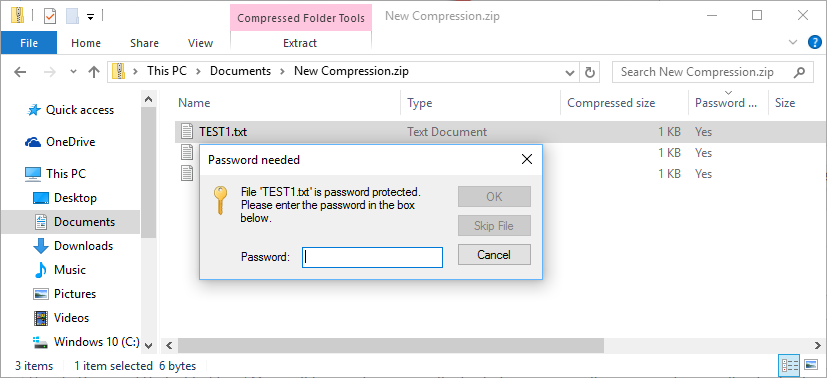
Task: Close the Password needed dialog with X
Action: pos(526,159)
